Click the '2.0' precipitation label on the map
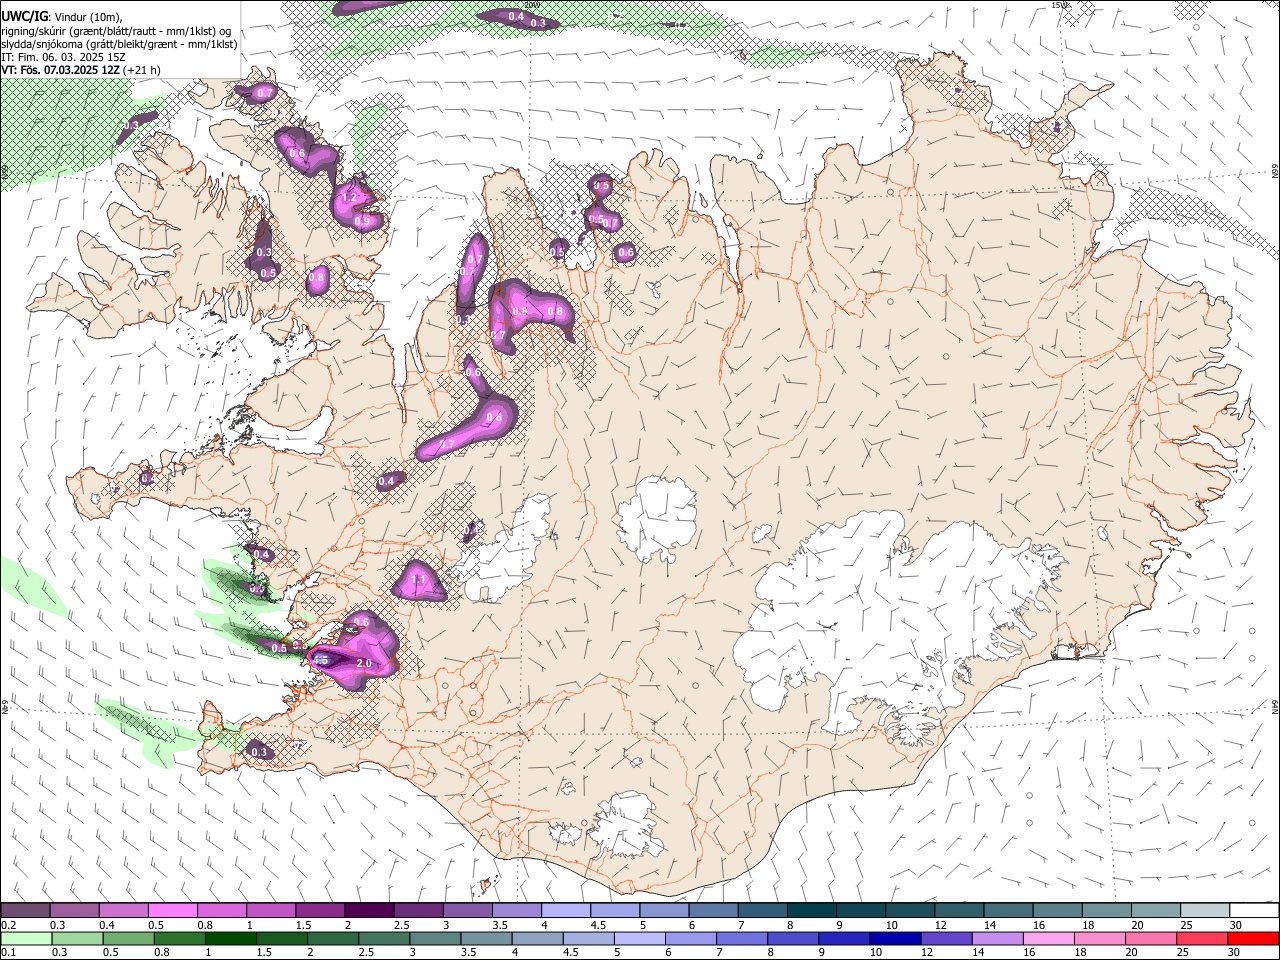 (364, 664)
